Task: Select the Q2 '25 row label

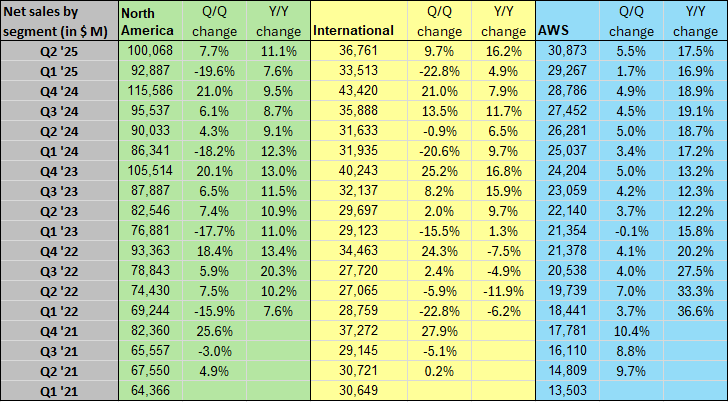Action: (x=92, y=49)
